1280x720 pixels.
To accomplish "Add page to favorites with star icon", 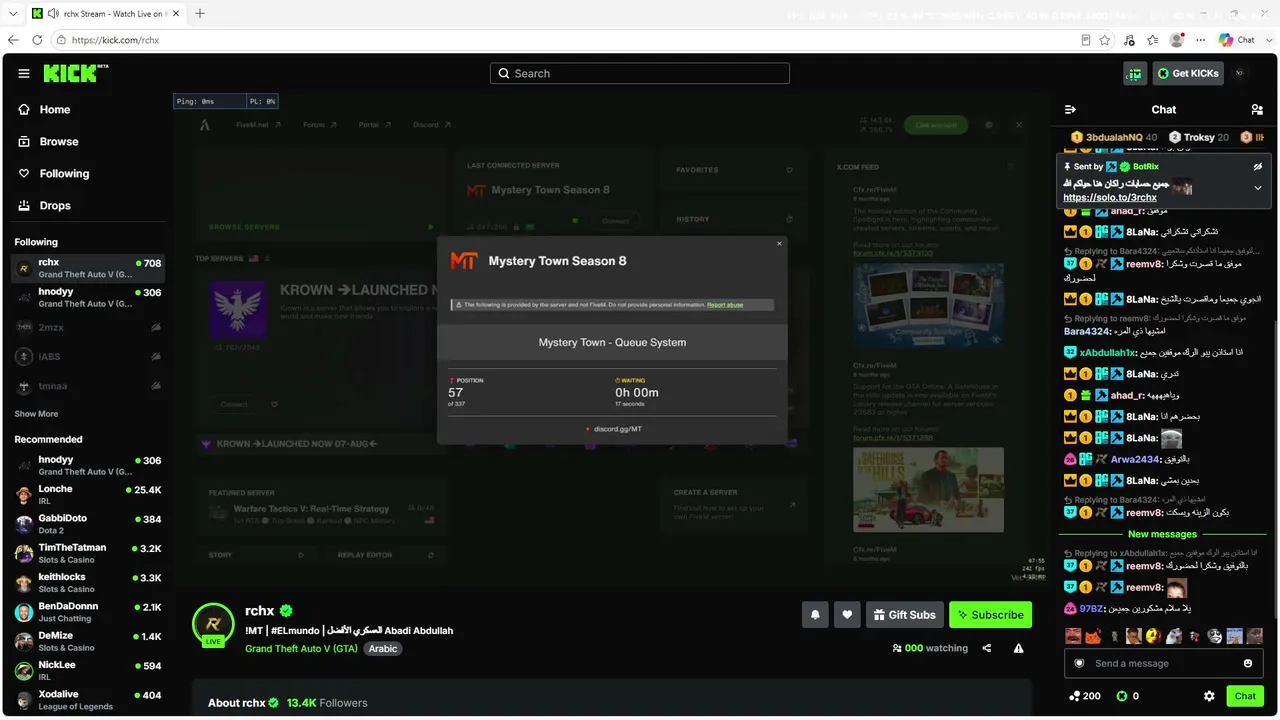I will coord(1105,40).
